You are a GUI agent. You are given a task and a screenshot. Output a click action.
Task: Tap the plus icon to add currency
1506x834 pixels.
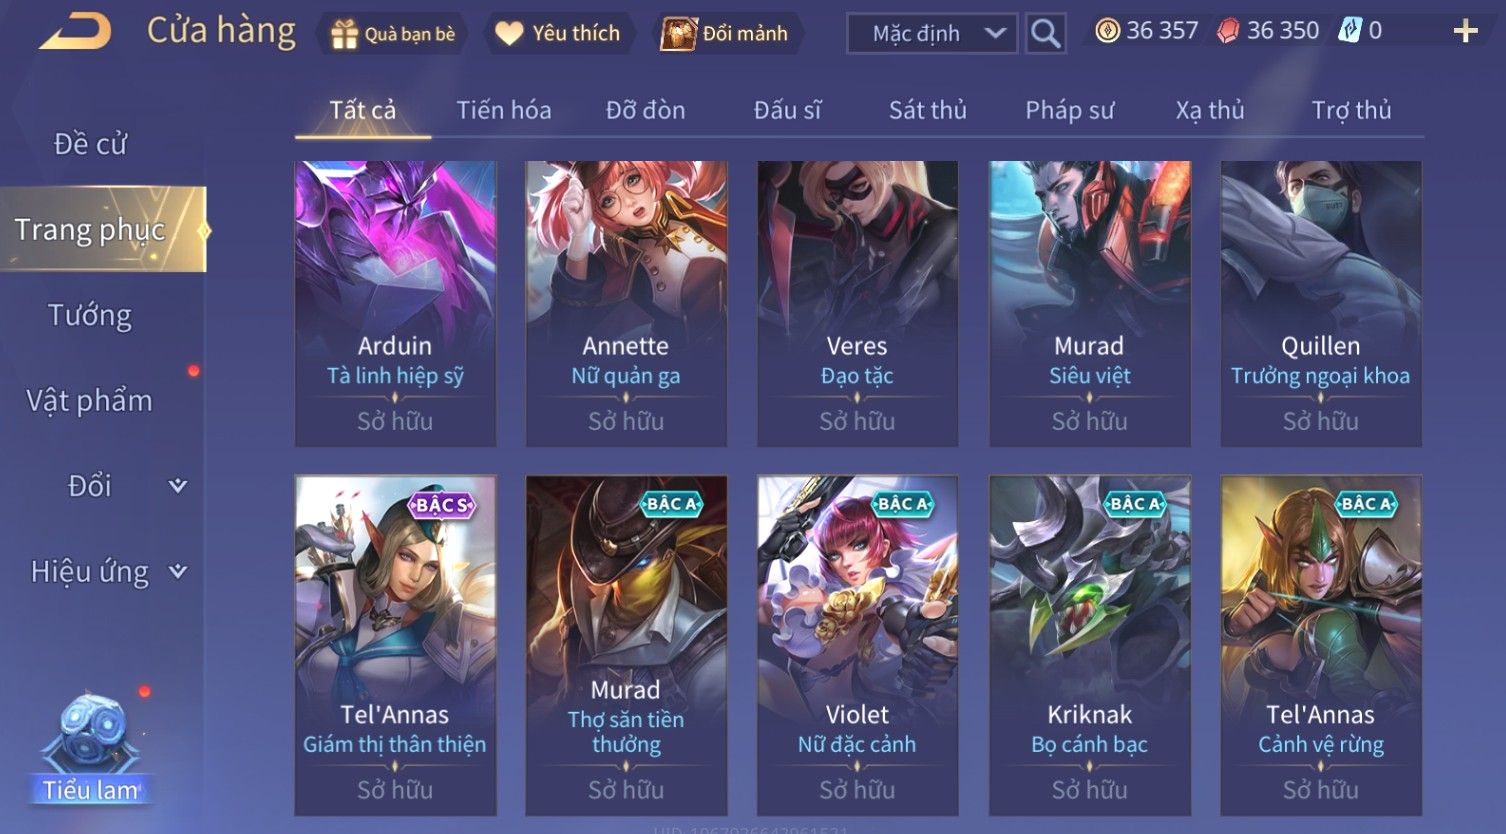coord(1465,32)
